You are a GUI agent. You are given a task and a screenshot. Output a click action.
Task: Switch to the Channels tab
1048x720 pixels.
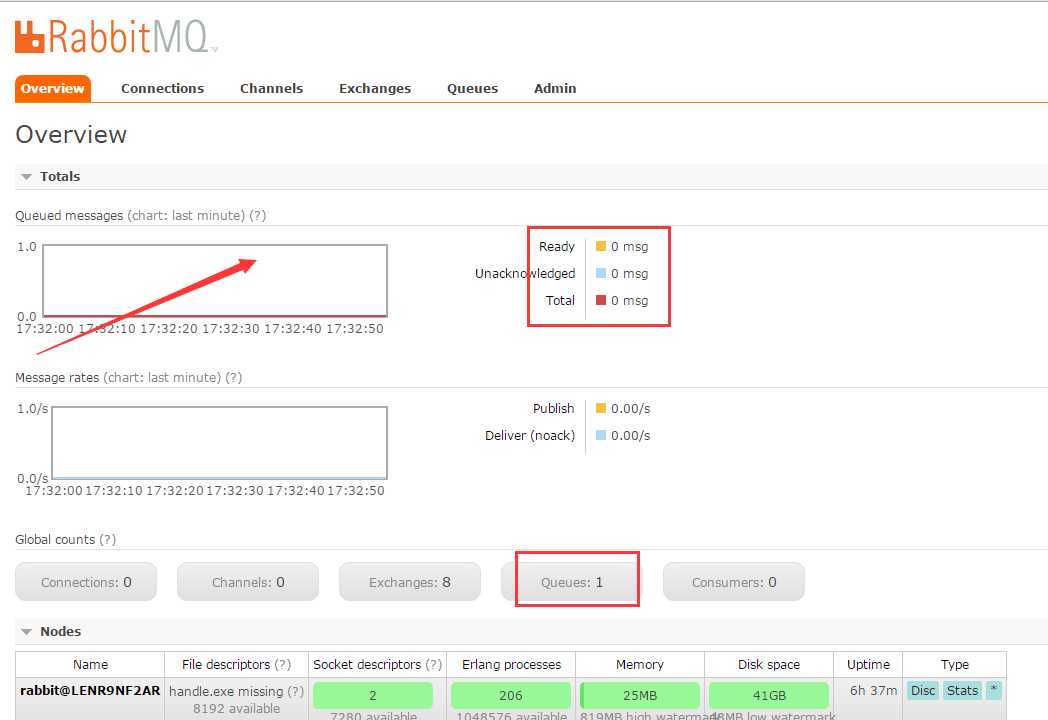(x=271, y=88)
